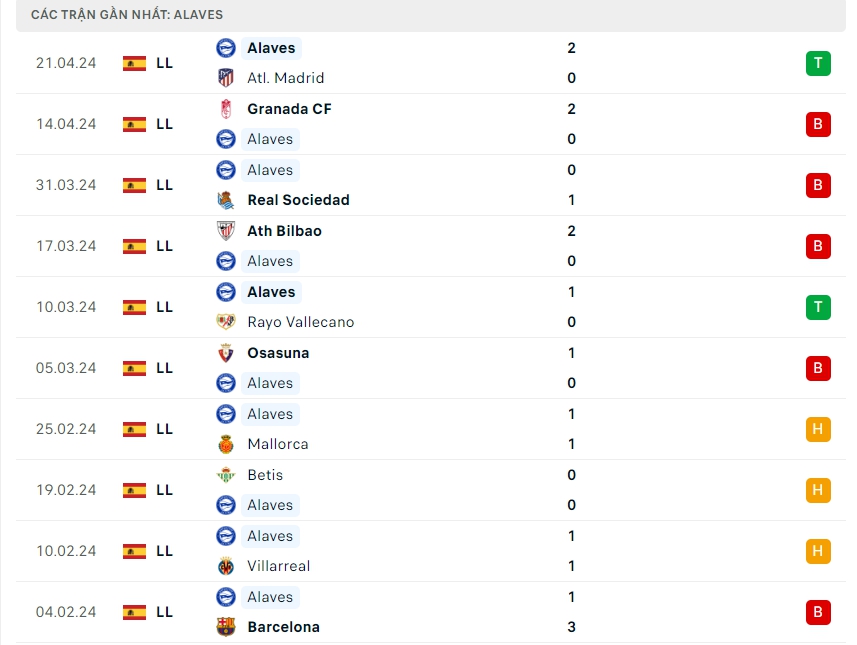
Task: Click the Mallorca club crest
Action: [x=225, y=444]
